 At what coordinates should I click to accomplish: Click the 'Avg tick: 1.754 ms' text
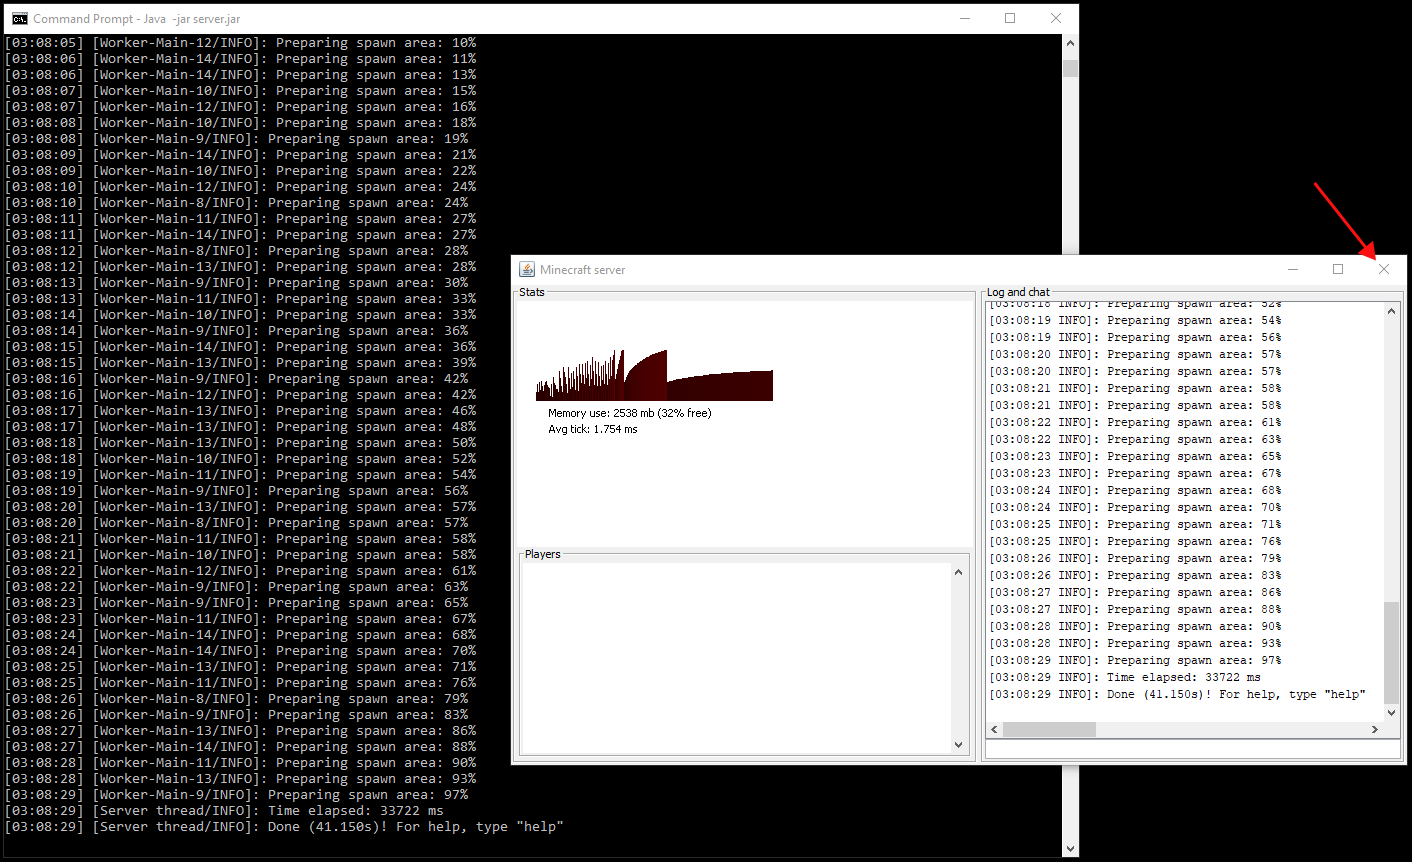pyautogui.click(x=592, y=429)
